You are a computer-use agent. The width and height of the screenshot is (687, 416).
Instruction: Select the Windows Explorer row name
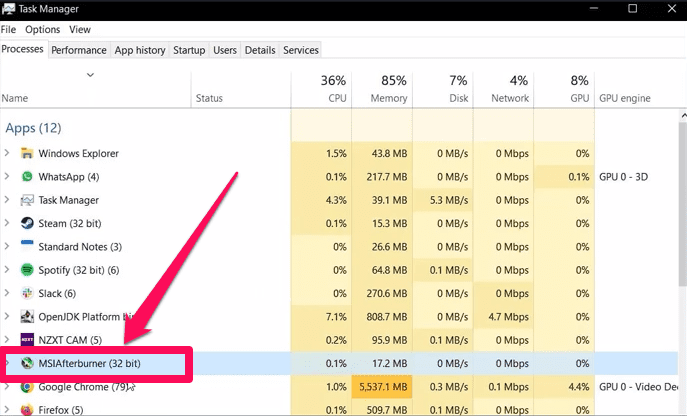coord(78,153)
